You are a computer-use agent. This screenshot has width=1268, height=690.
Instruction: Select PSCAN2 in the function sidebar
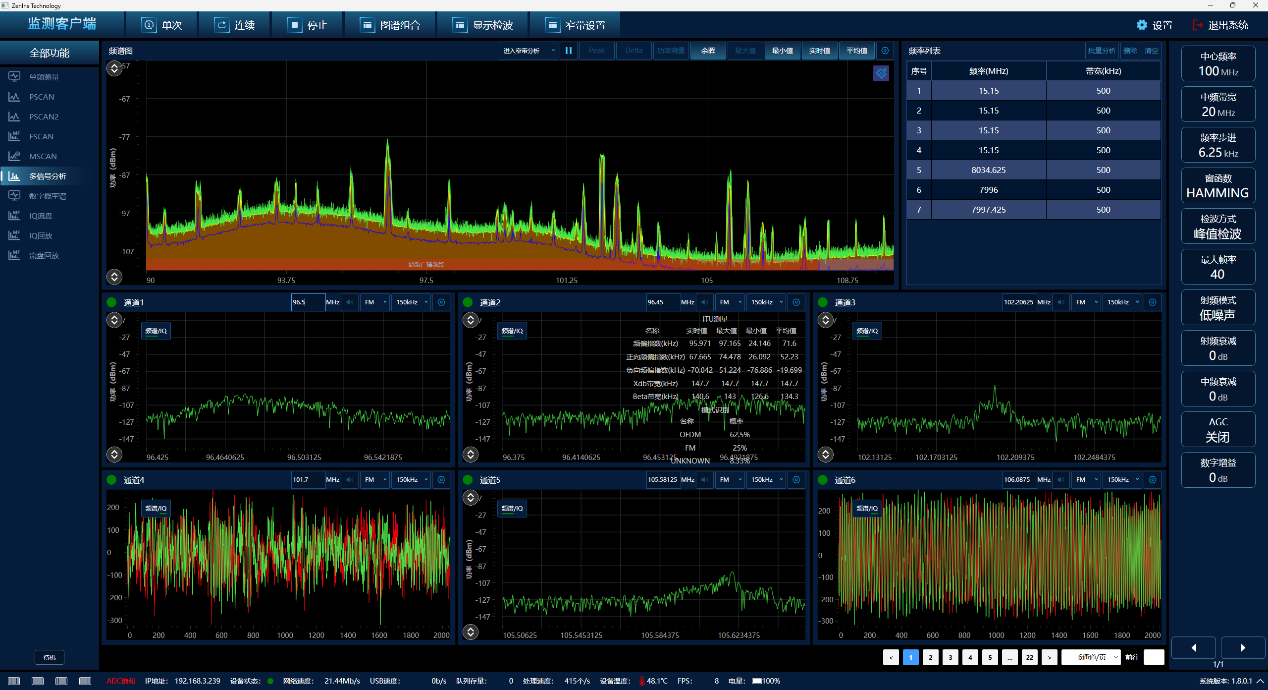coord(50,116)
